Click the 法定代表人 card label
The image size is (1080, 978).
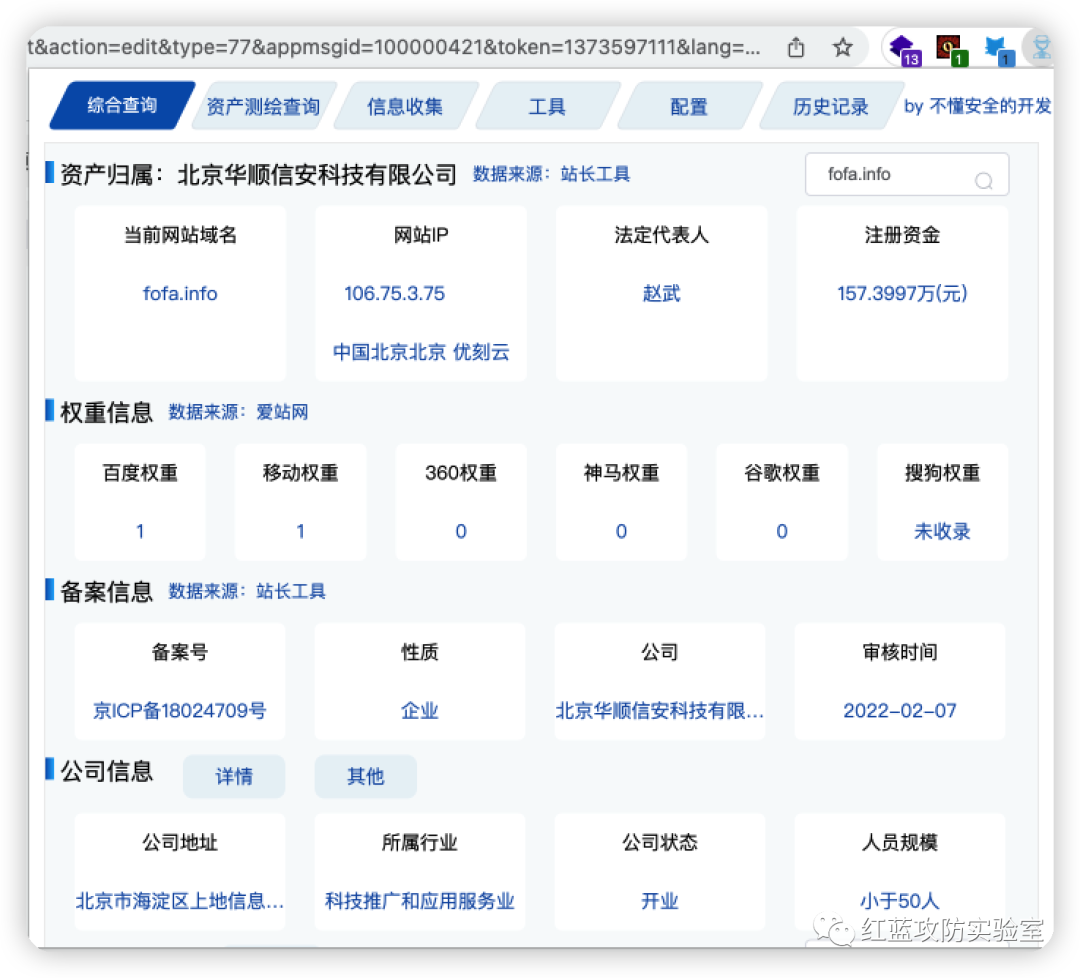[x=661, y=235]
